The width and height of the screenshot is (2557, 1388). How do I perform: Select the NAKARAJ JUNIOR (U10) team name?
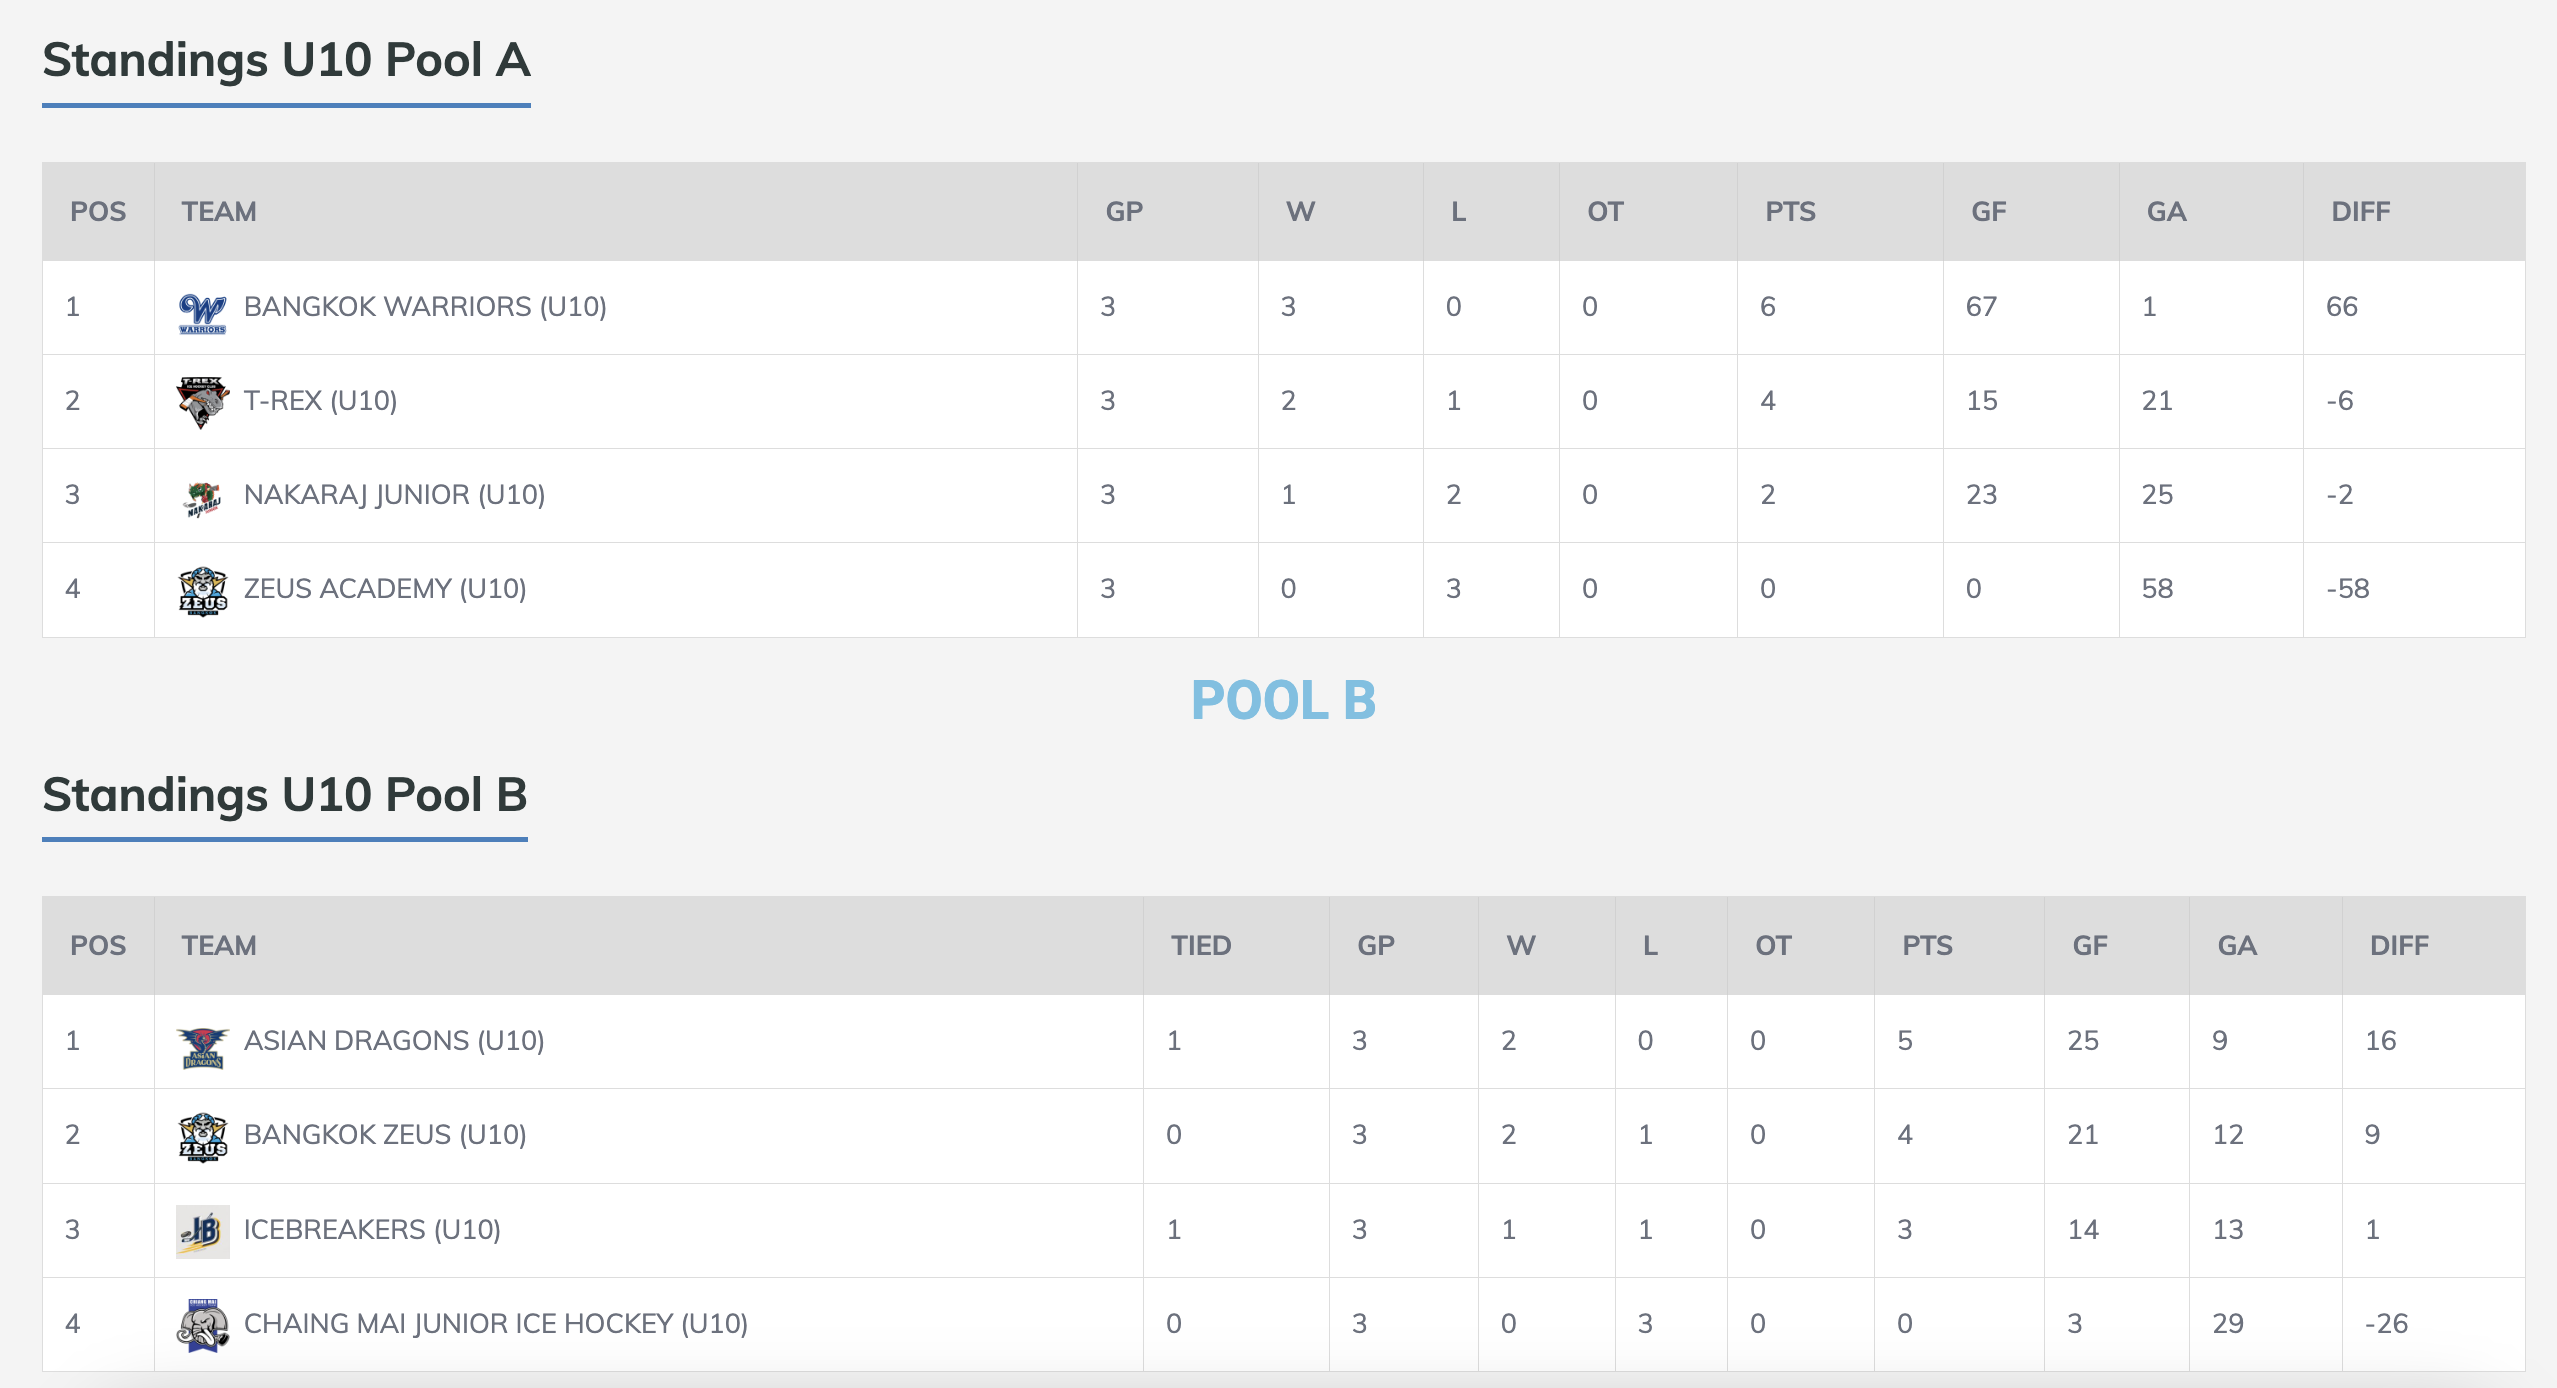tap(394, 495)
